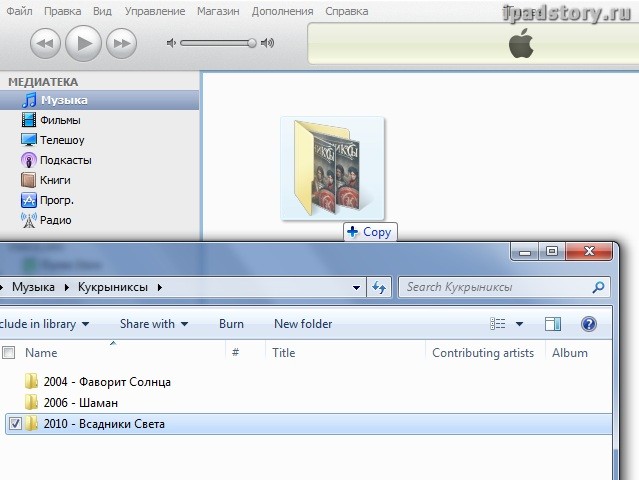Click folder icon of 2004 - Фаворит Солнца

[31, 381]
